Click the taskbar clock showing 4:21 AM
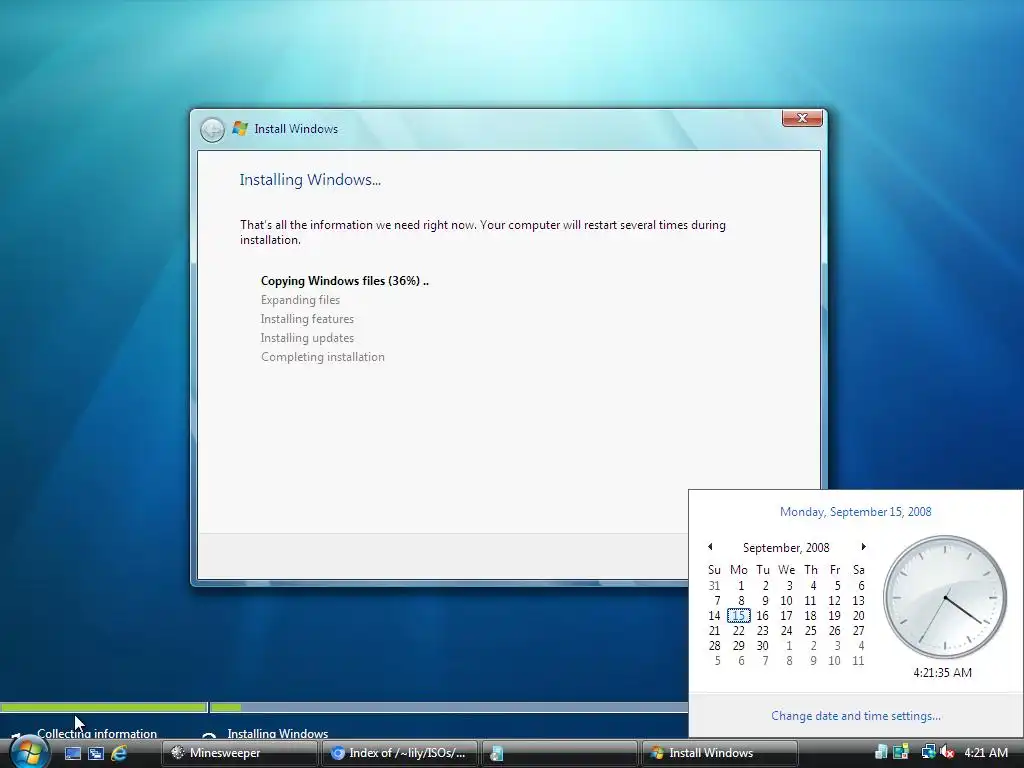 [x=986, y=753]
